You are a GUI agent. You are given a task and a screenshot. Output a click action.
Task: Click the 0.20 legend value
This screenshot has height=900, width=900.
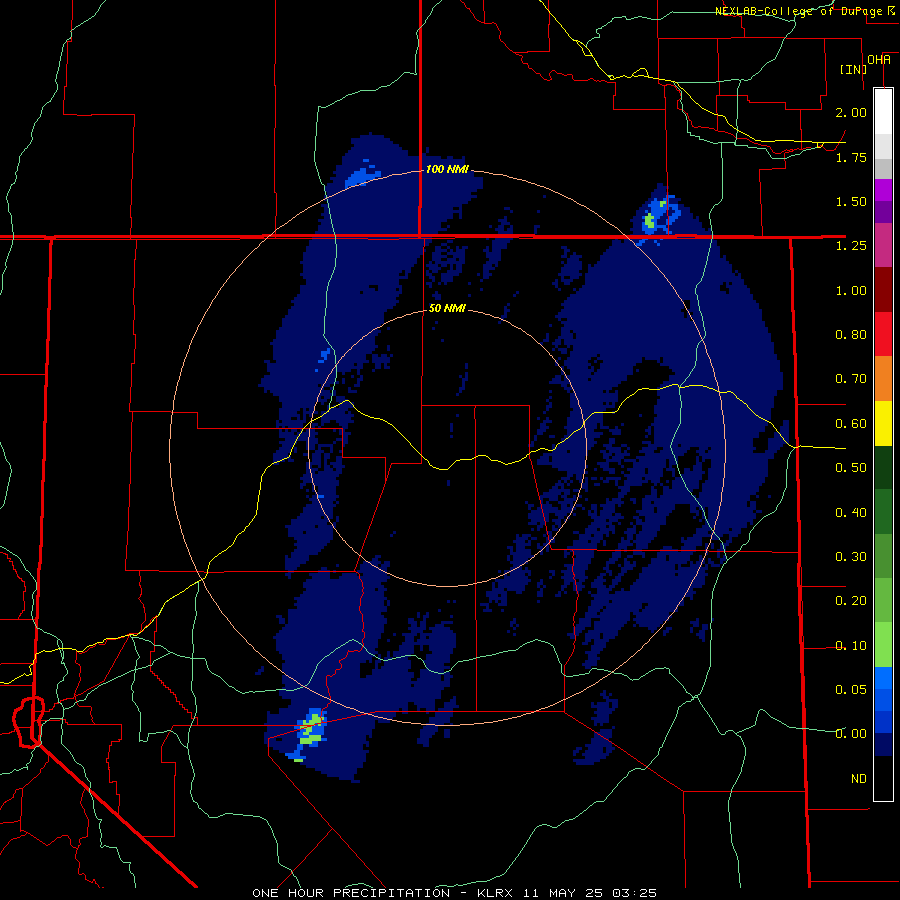(x=851, y=601)
